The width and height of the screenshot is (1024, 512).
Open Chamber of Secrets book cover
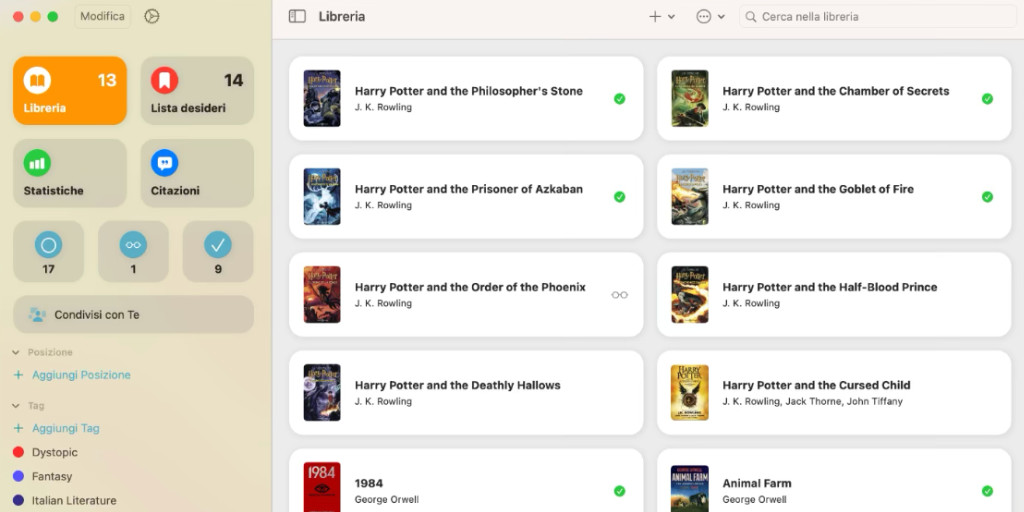coord(690,99)
